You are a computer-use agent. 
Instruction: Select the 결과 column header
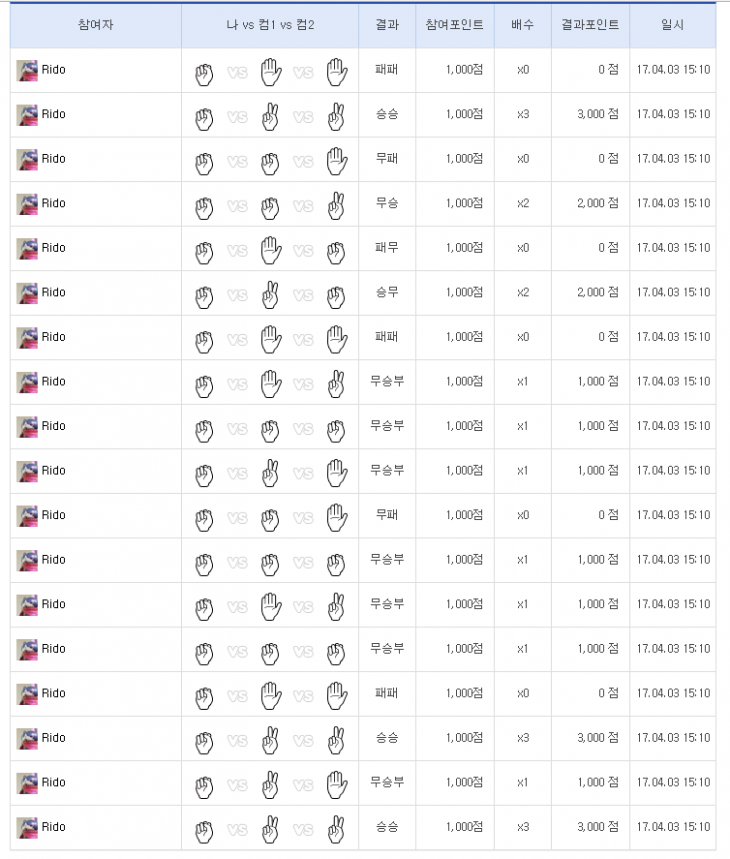pos(387,24)
